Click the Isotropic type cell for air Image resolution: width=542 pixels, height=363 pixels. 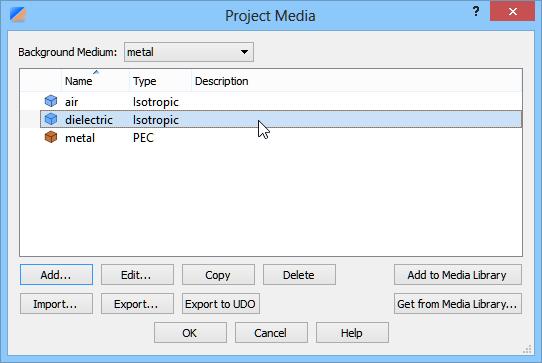pyautogui.click(x=156, y=102)
